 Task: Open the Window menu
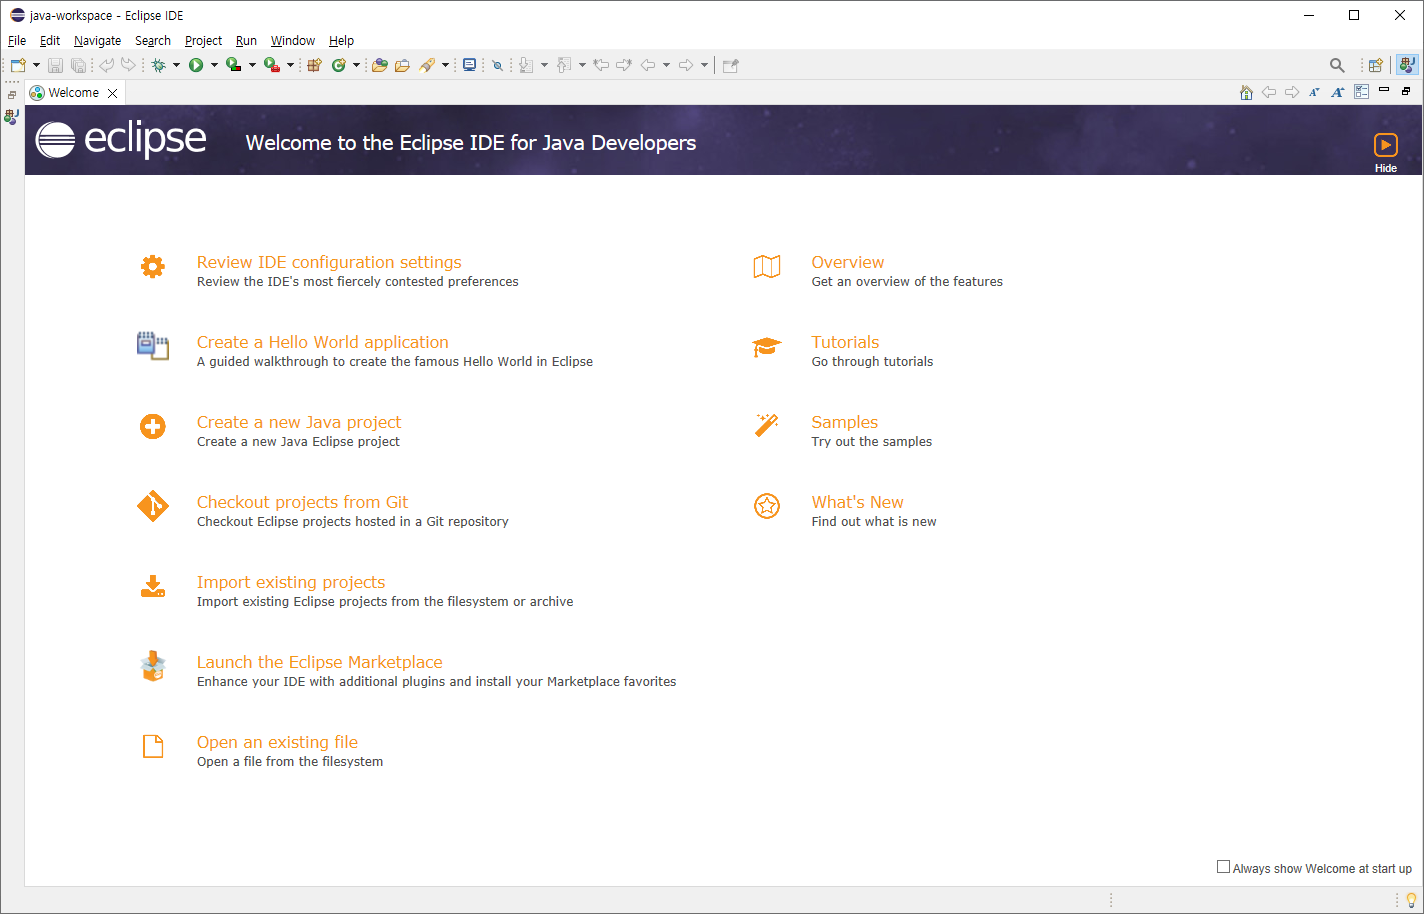pos(293,41)
